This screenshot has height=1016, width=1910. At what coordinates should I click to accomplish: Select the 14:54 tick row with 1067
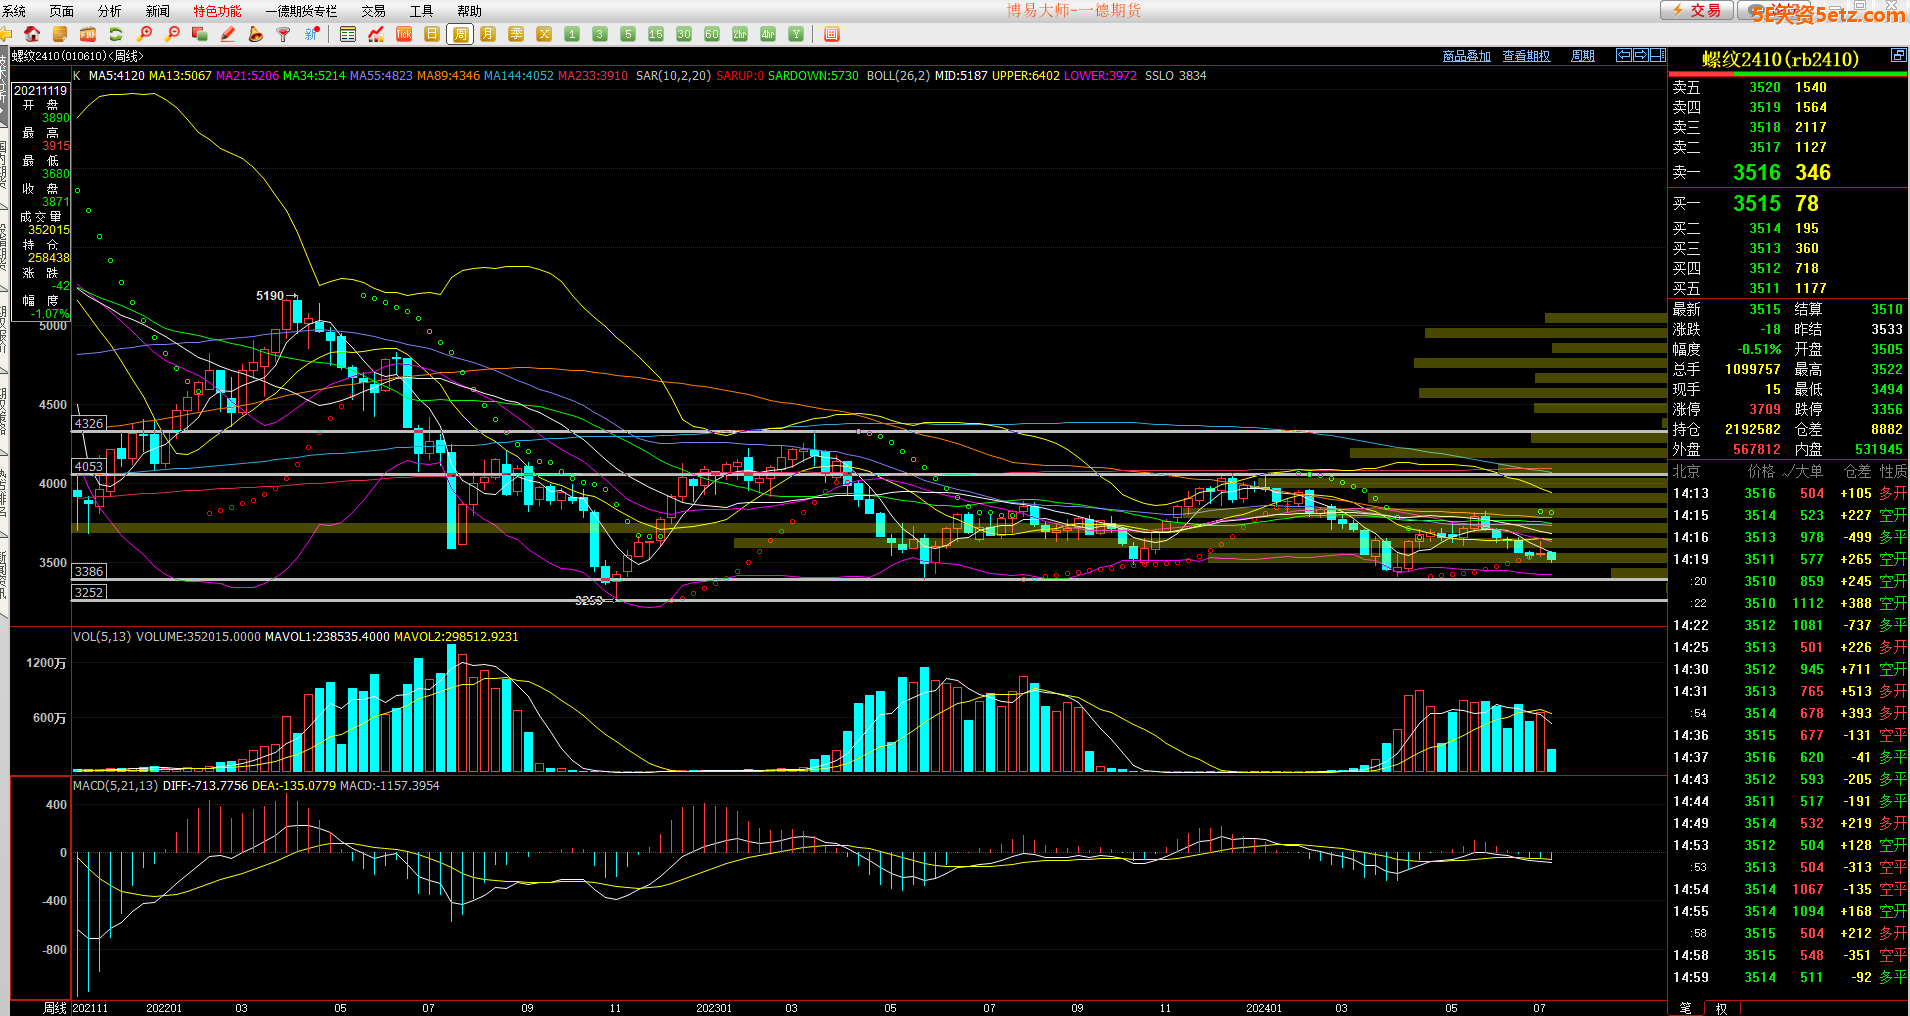pos(1788,889)
